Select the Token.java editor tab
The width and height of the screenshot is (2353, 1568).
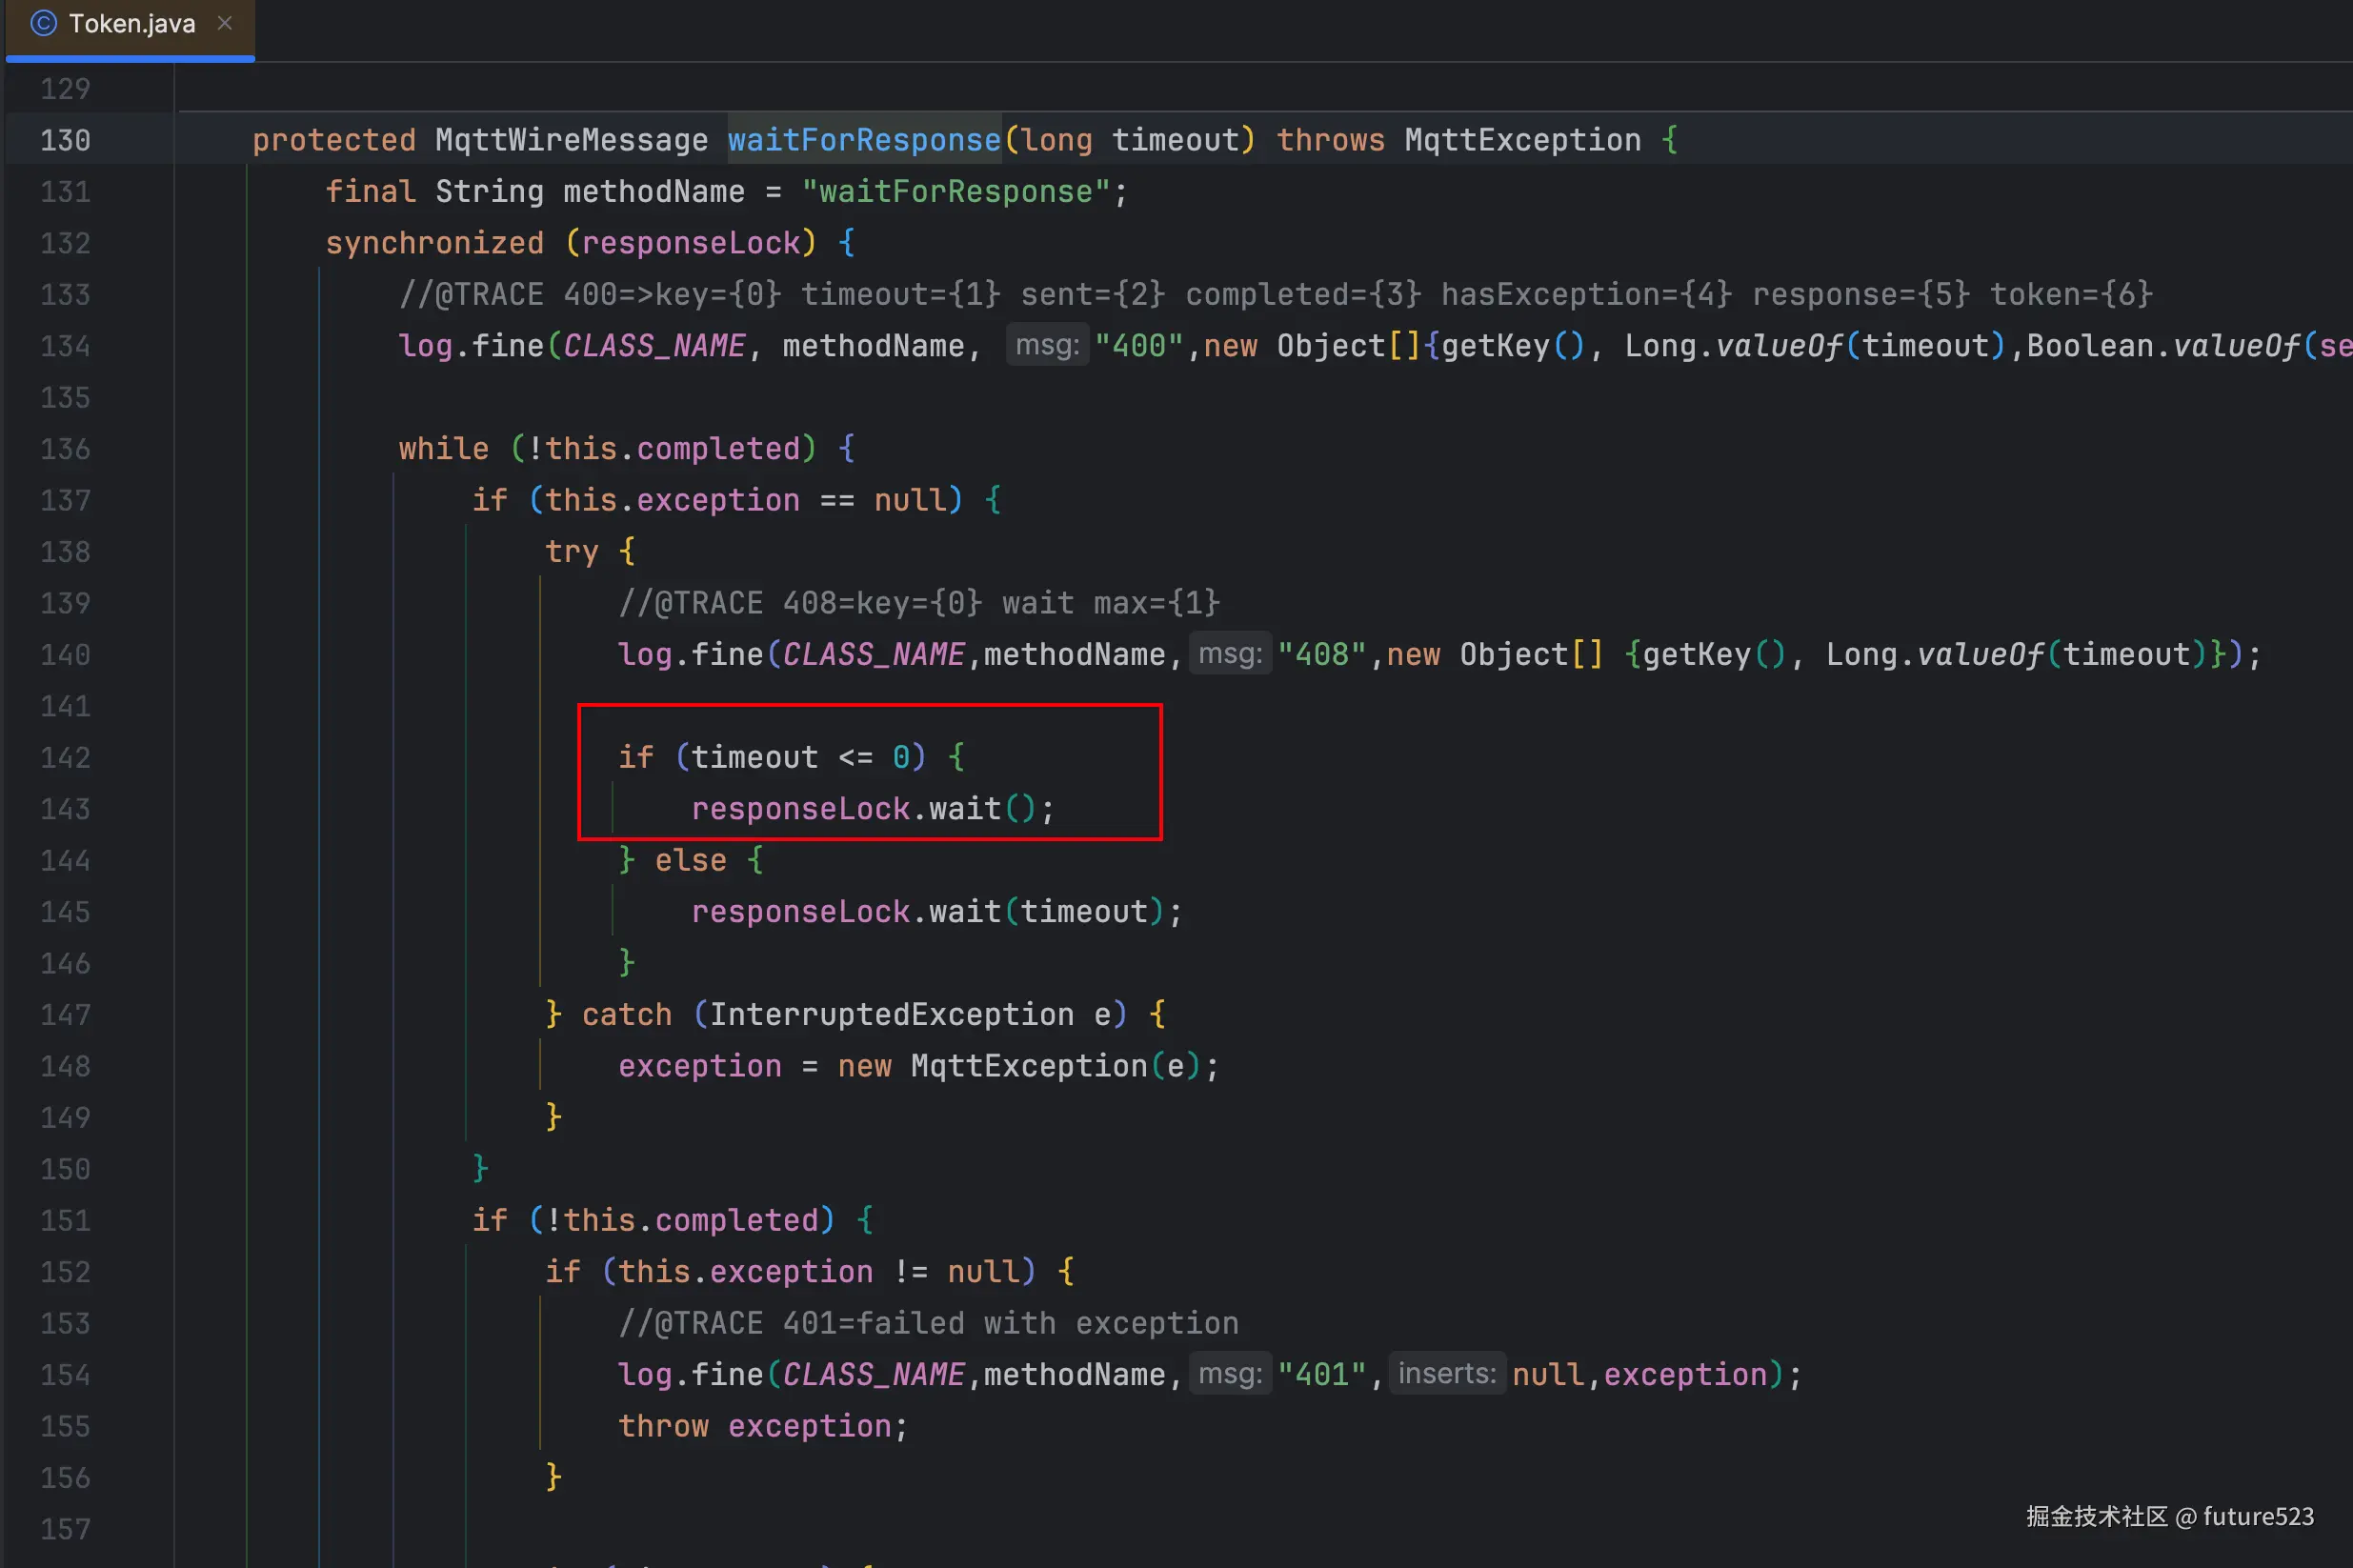(131, 24)
